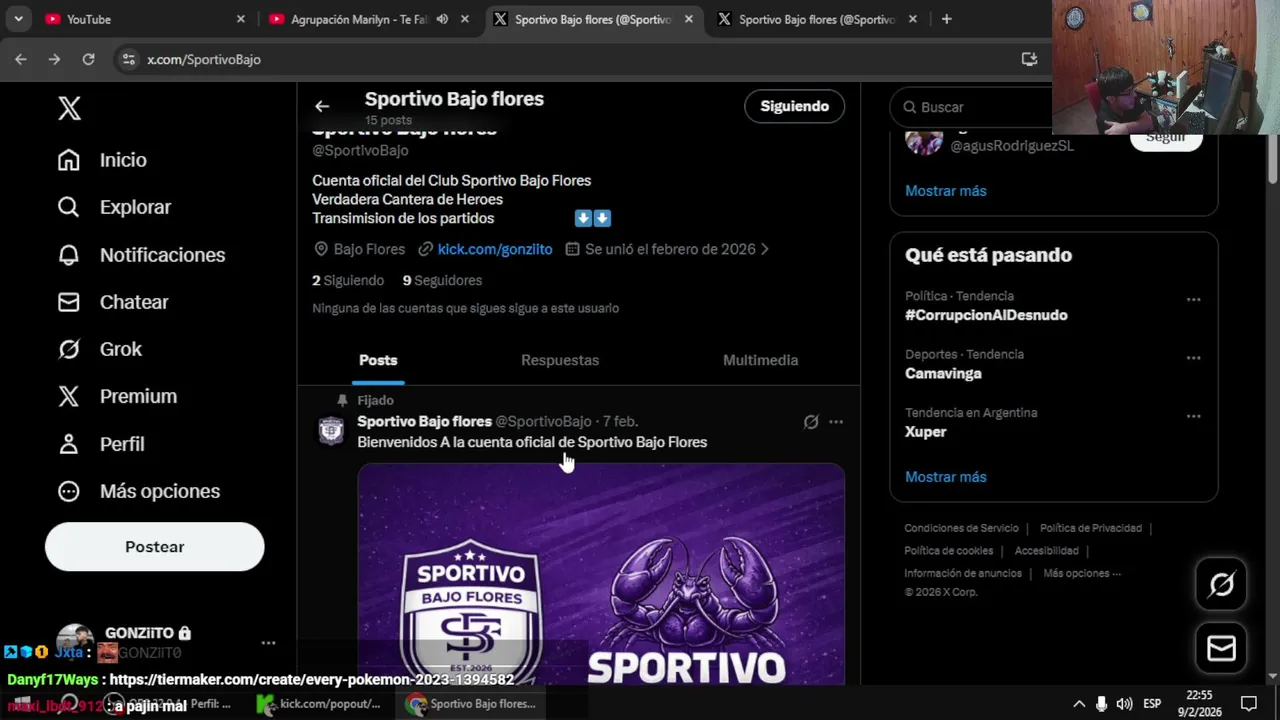View site information icon

[128, 59]
